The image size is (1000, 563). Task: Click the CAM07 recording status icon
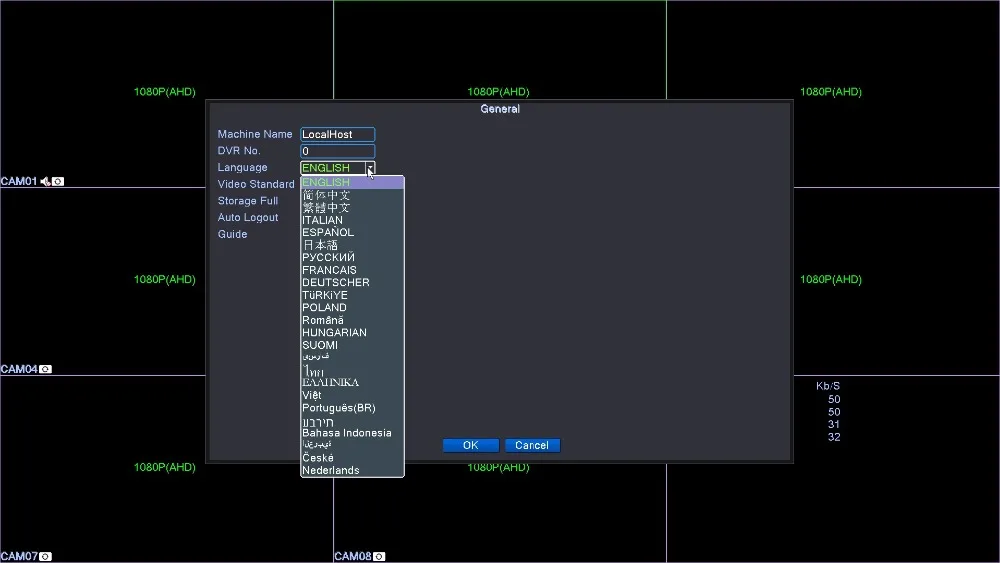tap(45, 557)
